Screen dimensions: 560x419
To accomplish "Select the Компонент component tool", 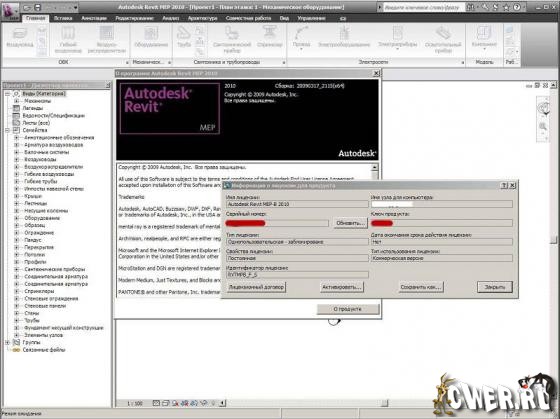I will [x=484, y=37].
